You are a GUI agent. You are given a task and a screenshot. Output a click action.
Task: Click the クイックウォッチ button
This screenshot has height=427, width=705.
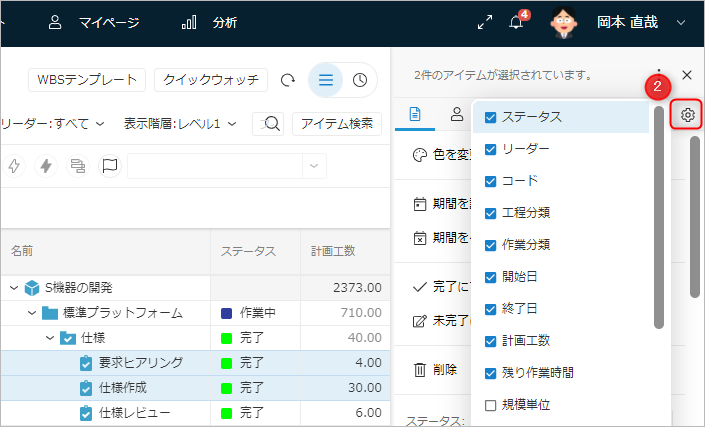click(x=211, y=80)
